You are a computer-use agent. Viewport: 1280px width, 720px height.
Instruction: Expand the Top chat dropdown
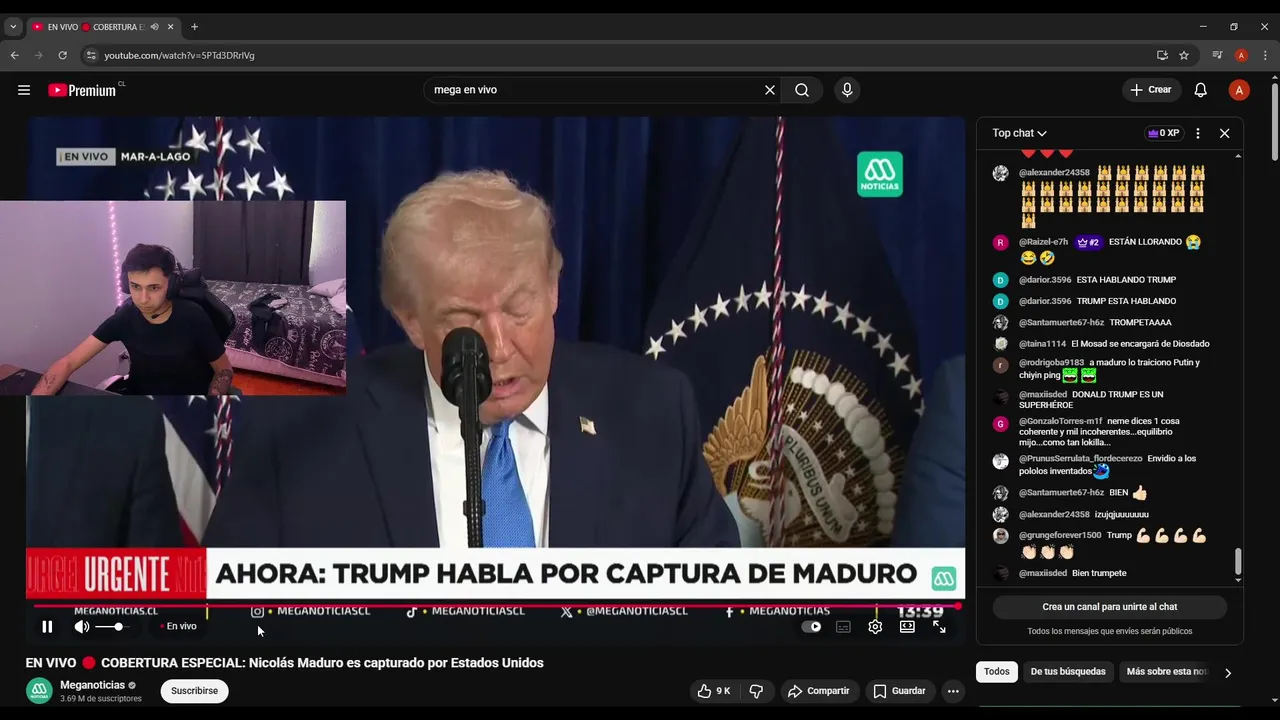point(1019,133)
